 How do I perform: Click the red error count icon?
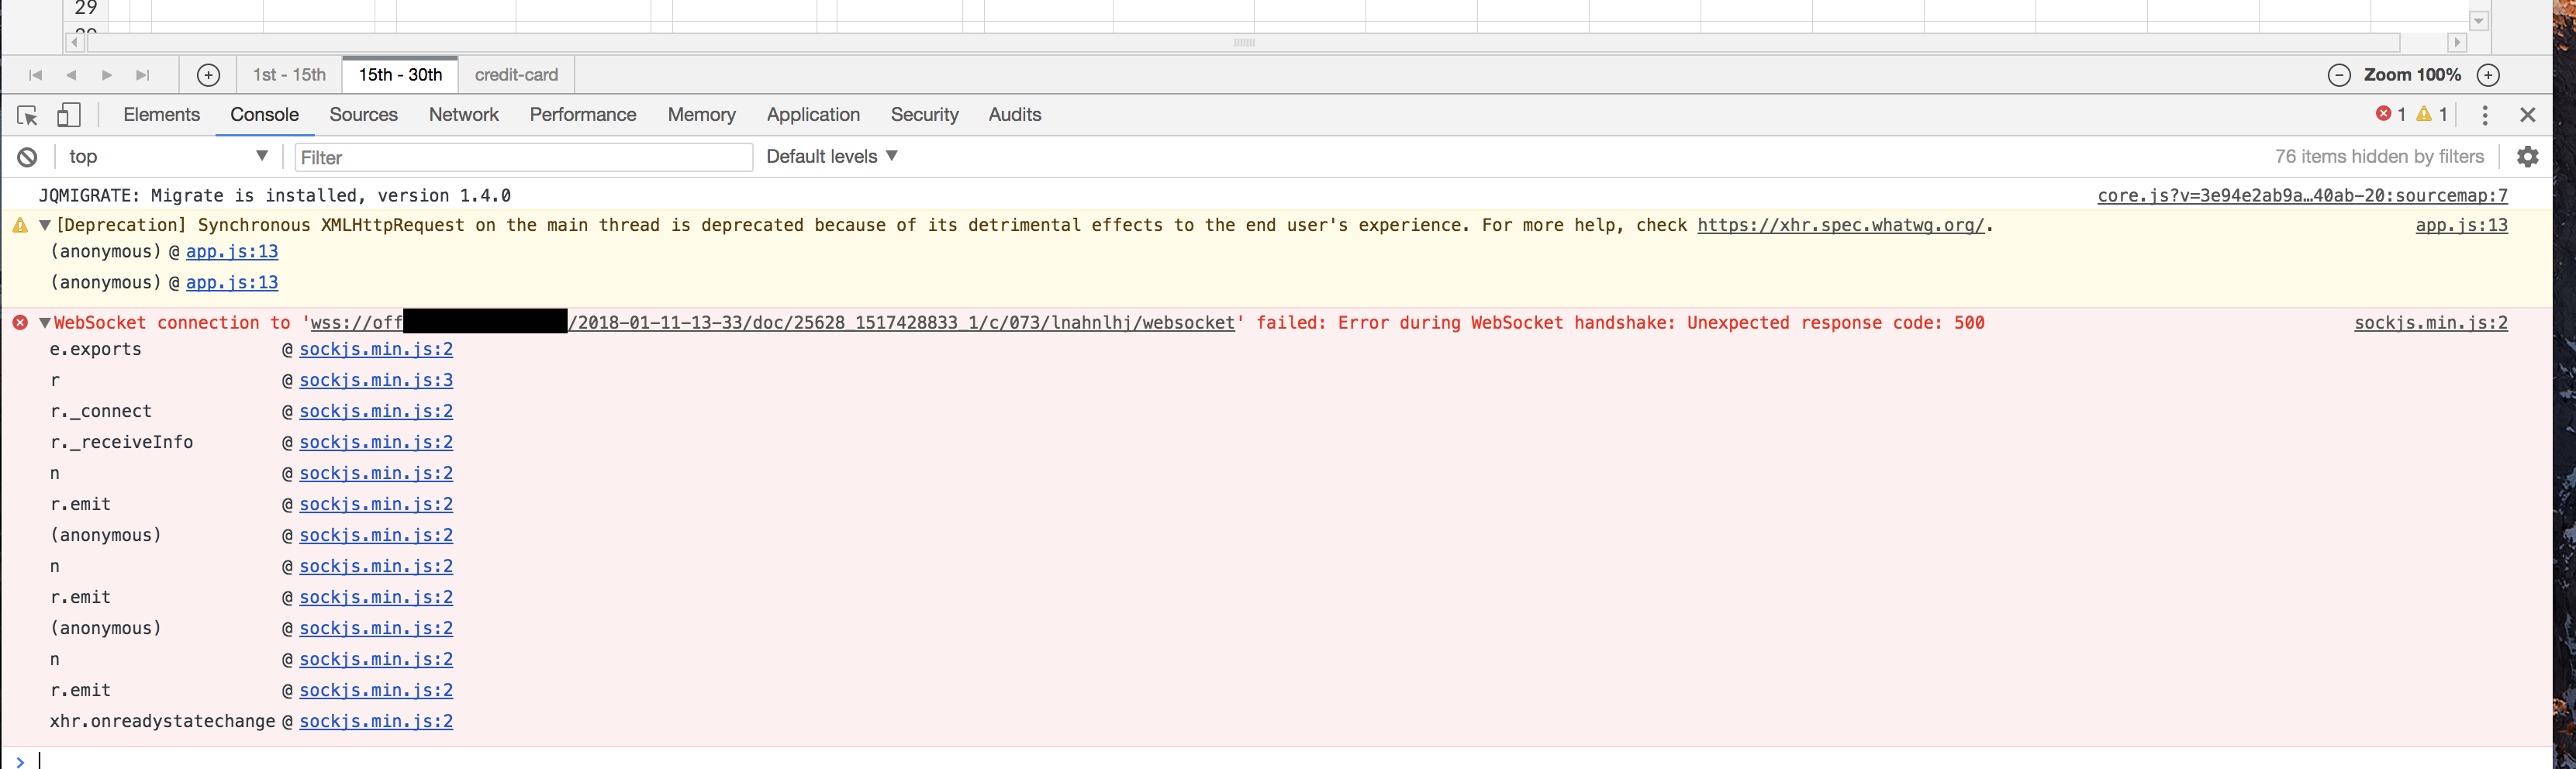(x=2383, y=114)
